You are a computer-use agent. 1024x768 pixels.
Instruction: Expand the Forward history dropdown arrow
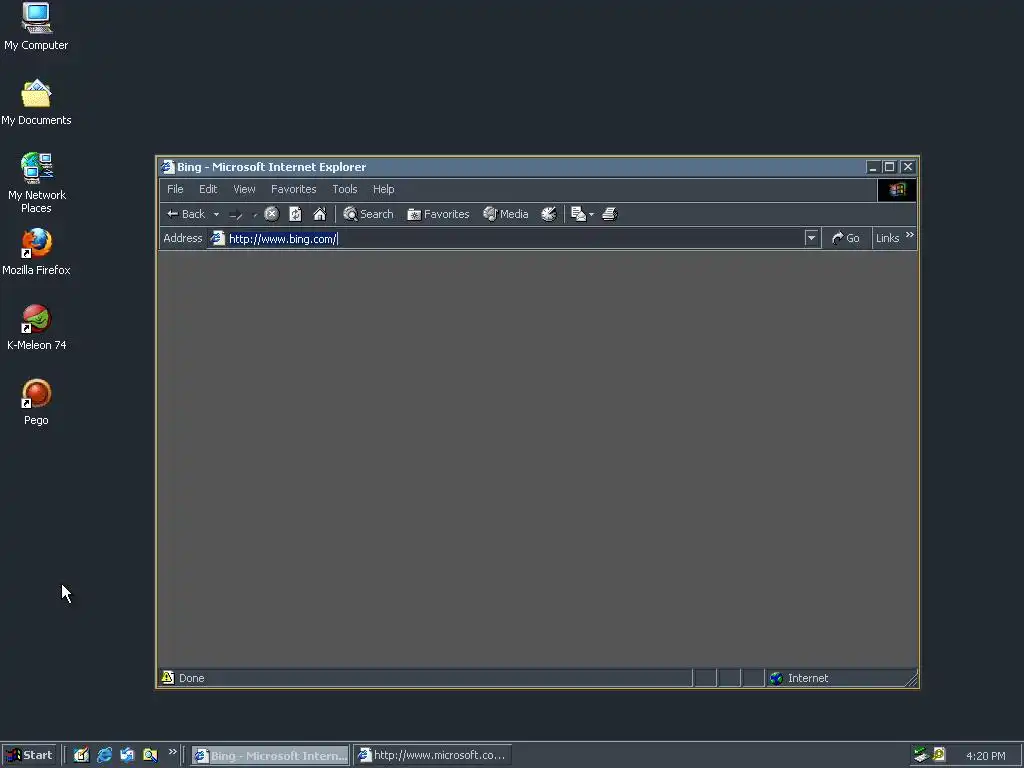[255, 214]
